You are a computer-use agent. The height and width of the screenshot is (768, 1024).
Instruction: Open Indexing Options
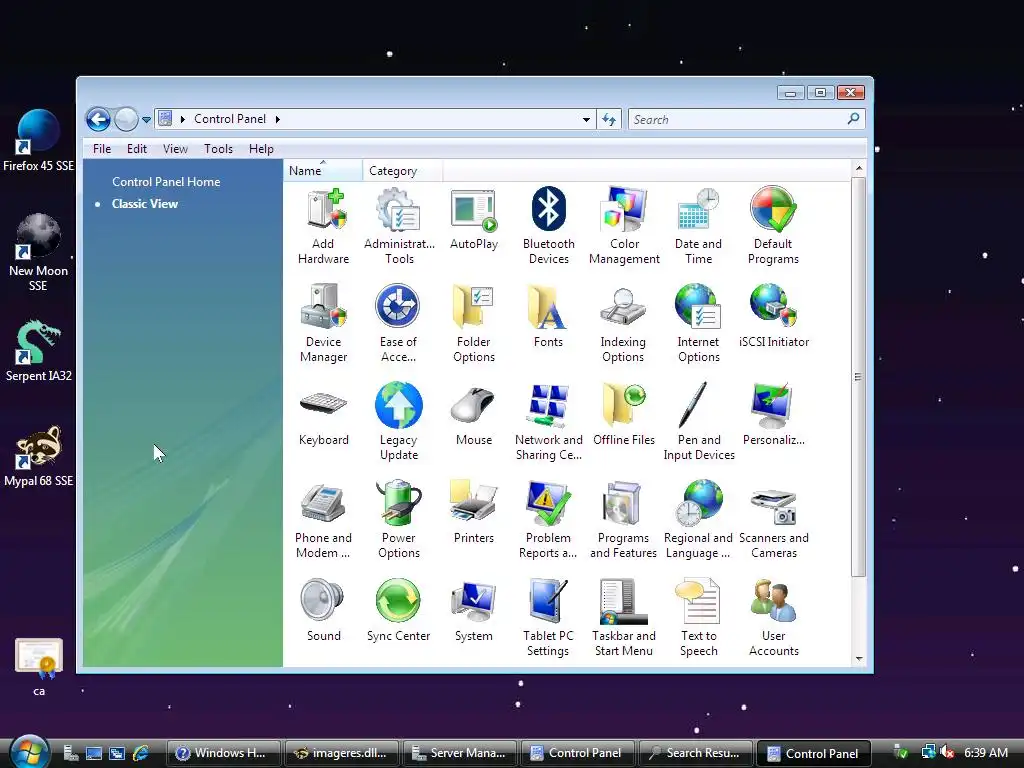623,324
